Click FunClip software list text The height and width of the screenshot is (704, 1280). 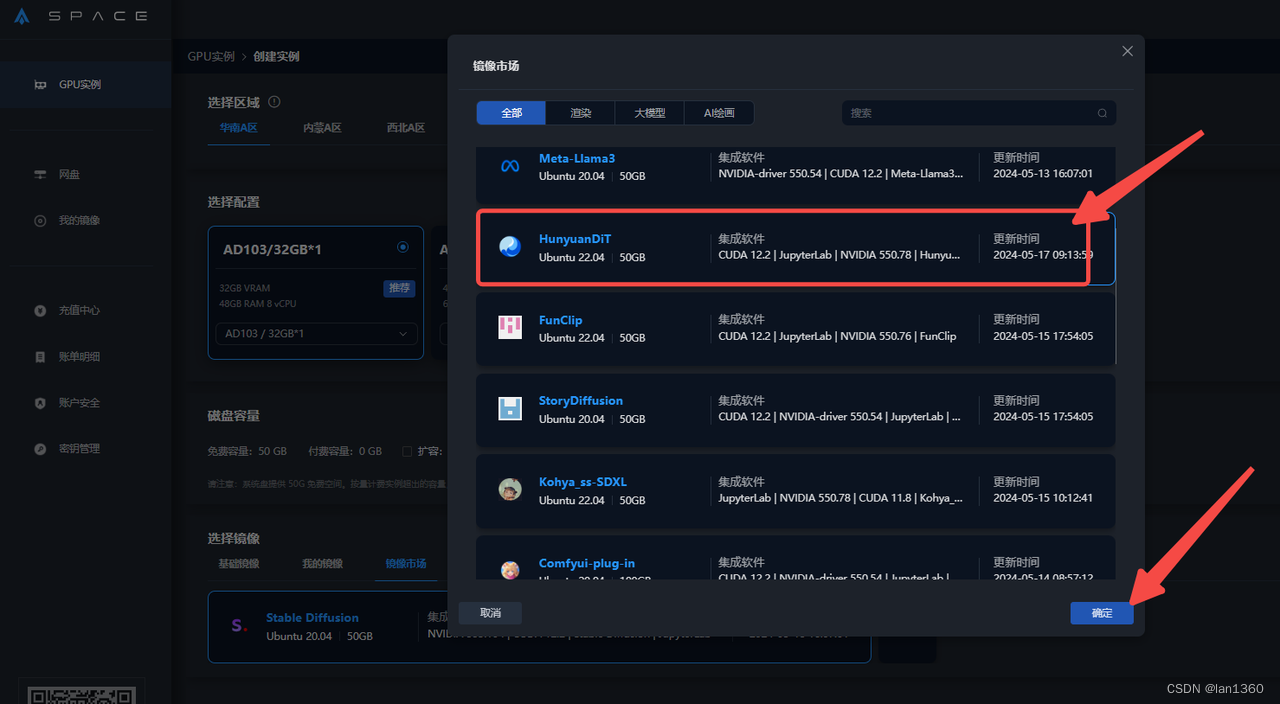coord(837,337)
